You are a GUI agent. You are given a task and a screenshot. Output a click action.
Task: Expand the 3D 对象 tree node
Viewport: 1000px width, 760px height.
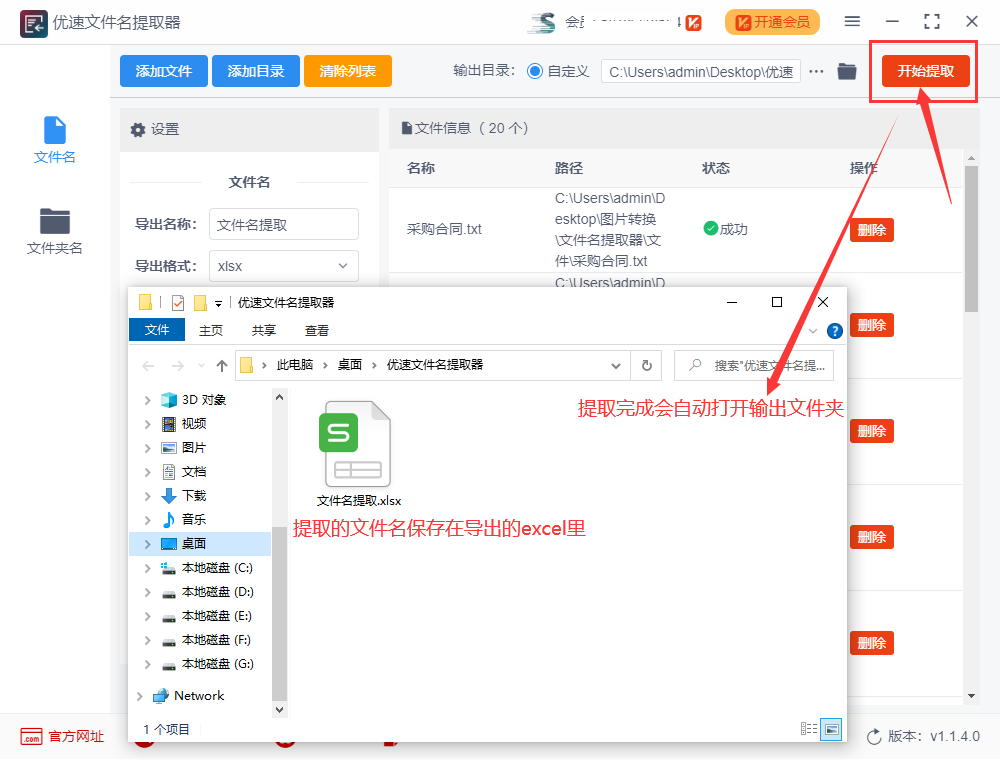pos(147,400)
